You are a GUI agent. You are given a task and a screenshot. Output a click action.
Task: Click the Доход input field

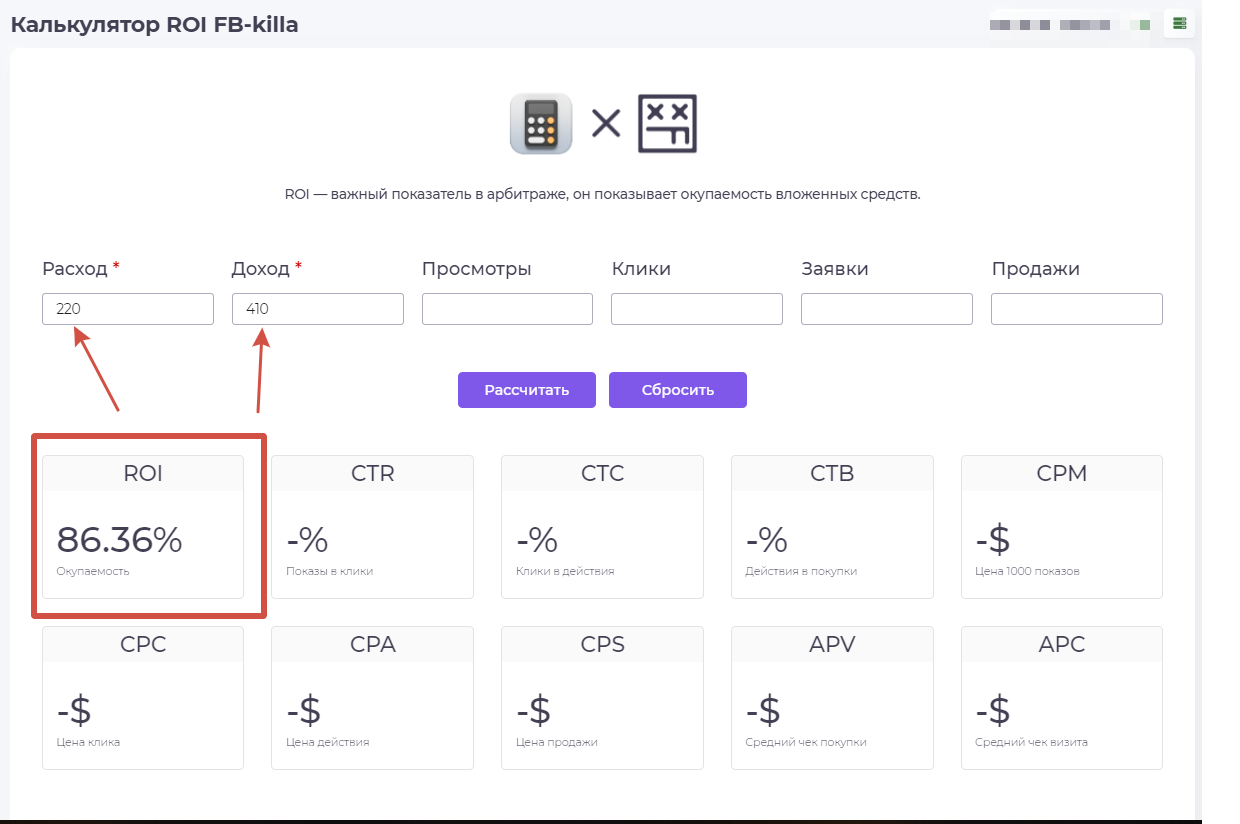tap(318, 309)
